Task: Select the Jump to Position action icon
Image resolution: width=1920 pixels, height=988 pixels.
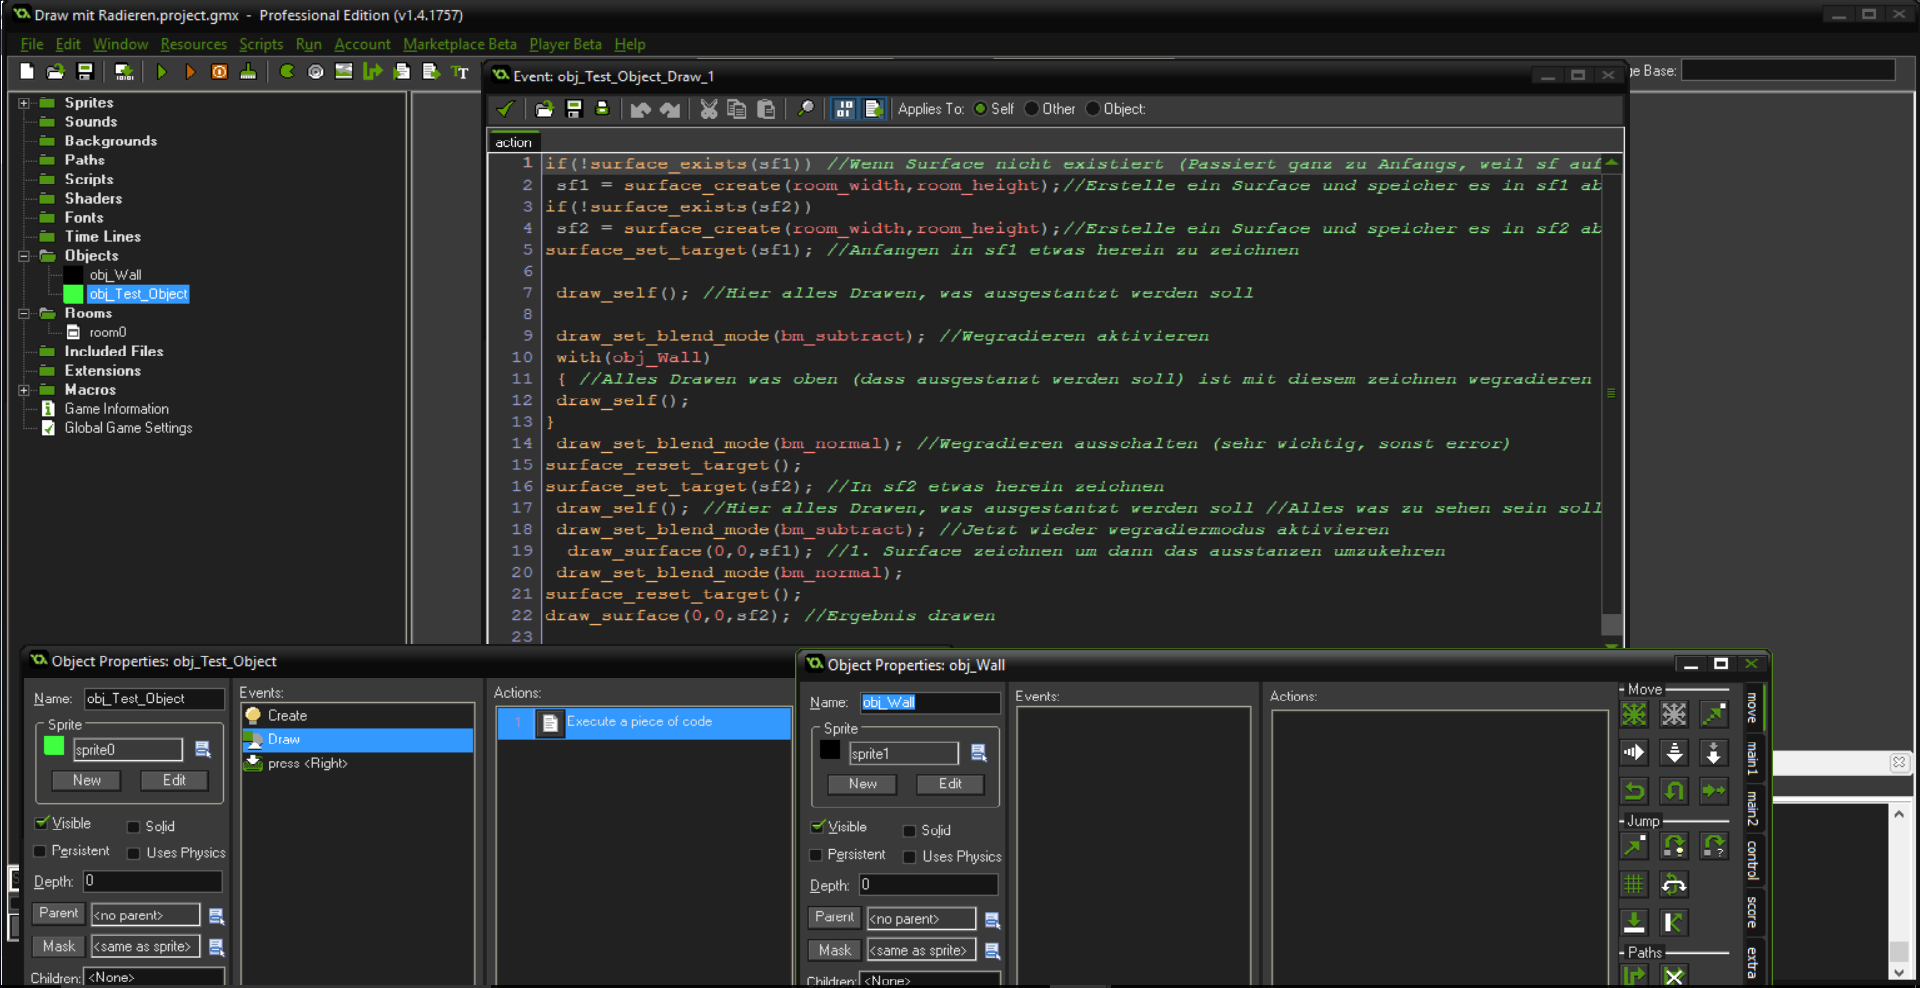Action: tap(1634, 846)
